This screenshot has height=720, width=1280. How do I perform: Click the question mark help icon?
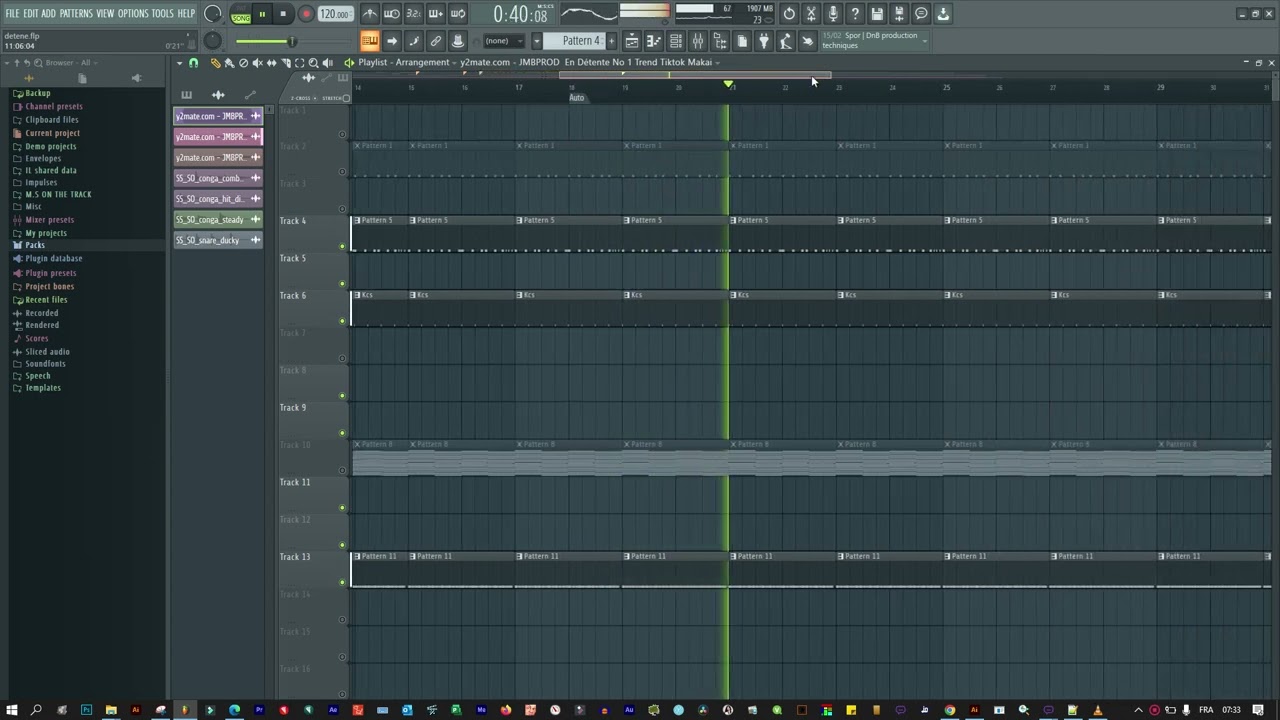(855, 14)
